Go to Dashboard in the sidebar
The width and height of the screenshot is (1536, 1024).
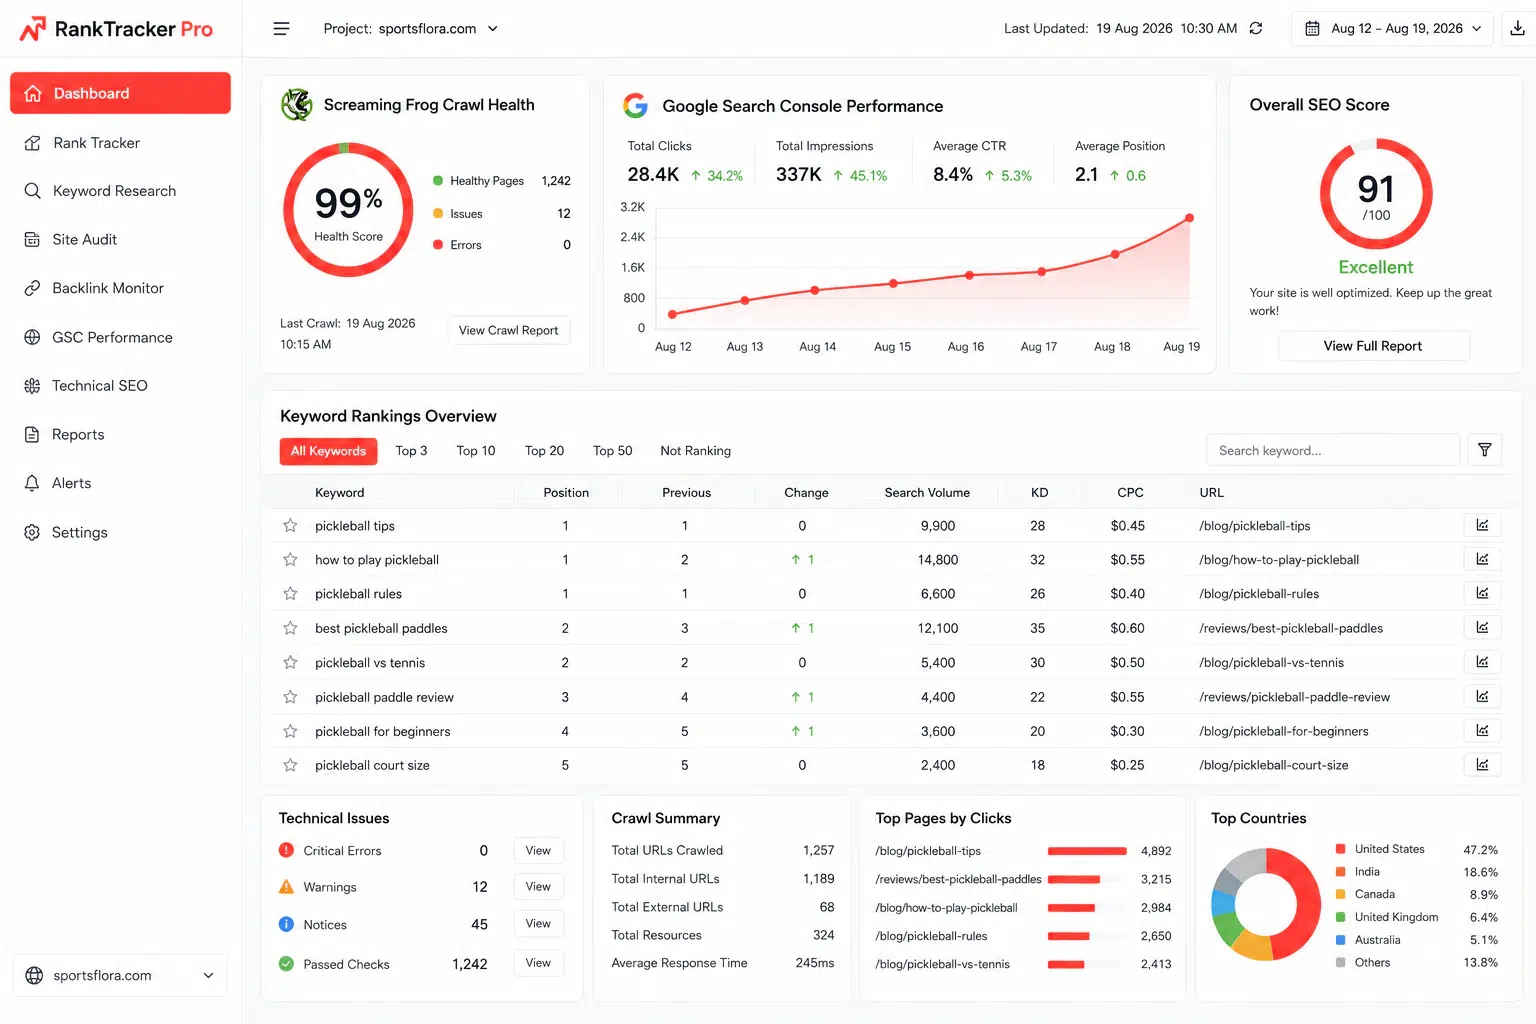pos(120,93)
